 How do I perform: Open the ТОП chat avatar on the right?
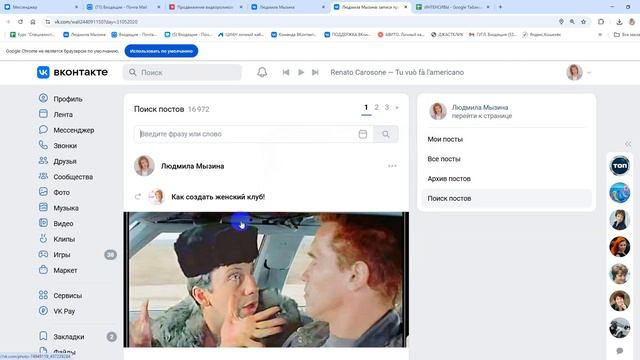point(620,166)
